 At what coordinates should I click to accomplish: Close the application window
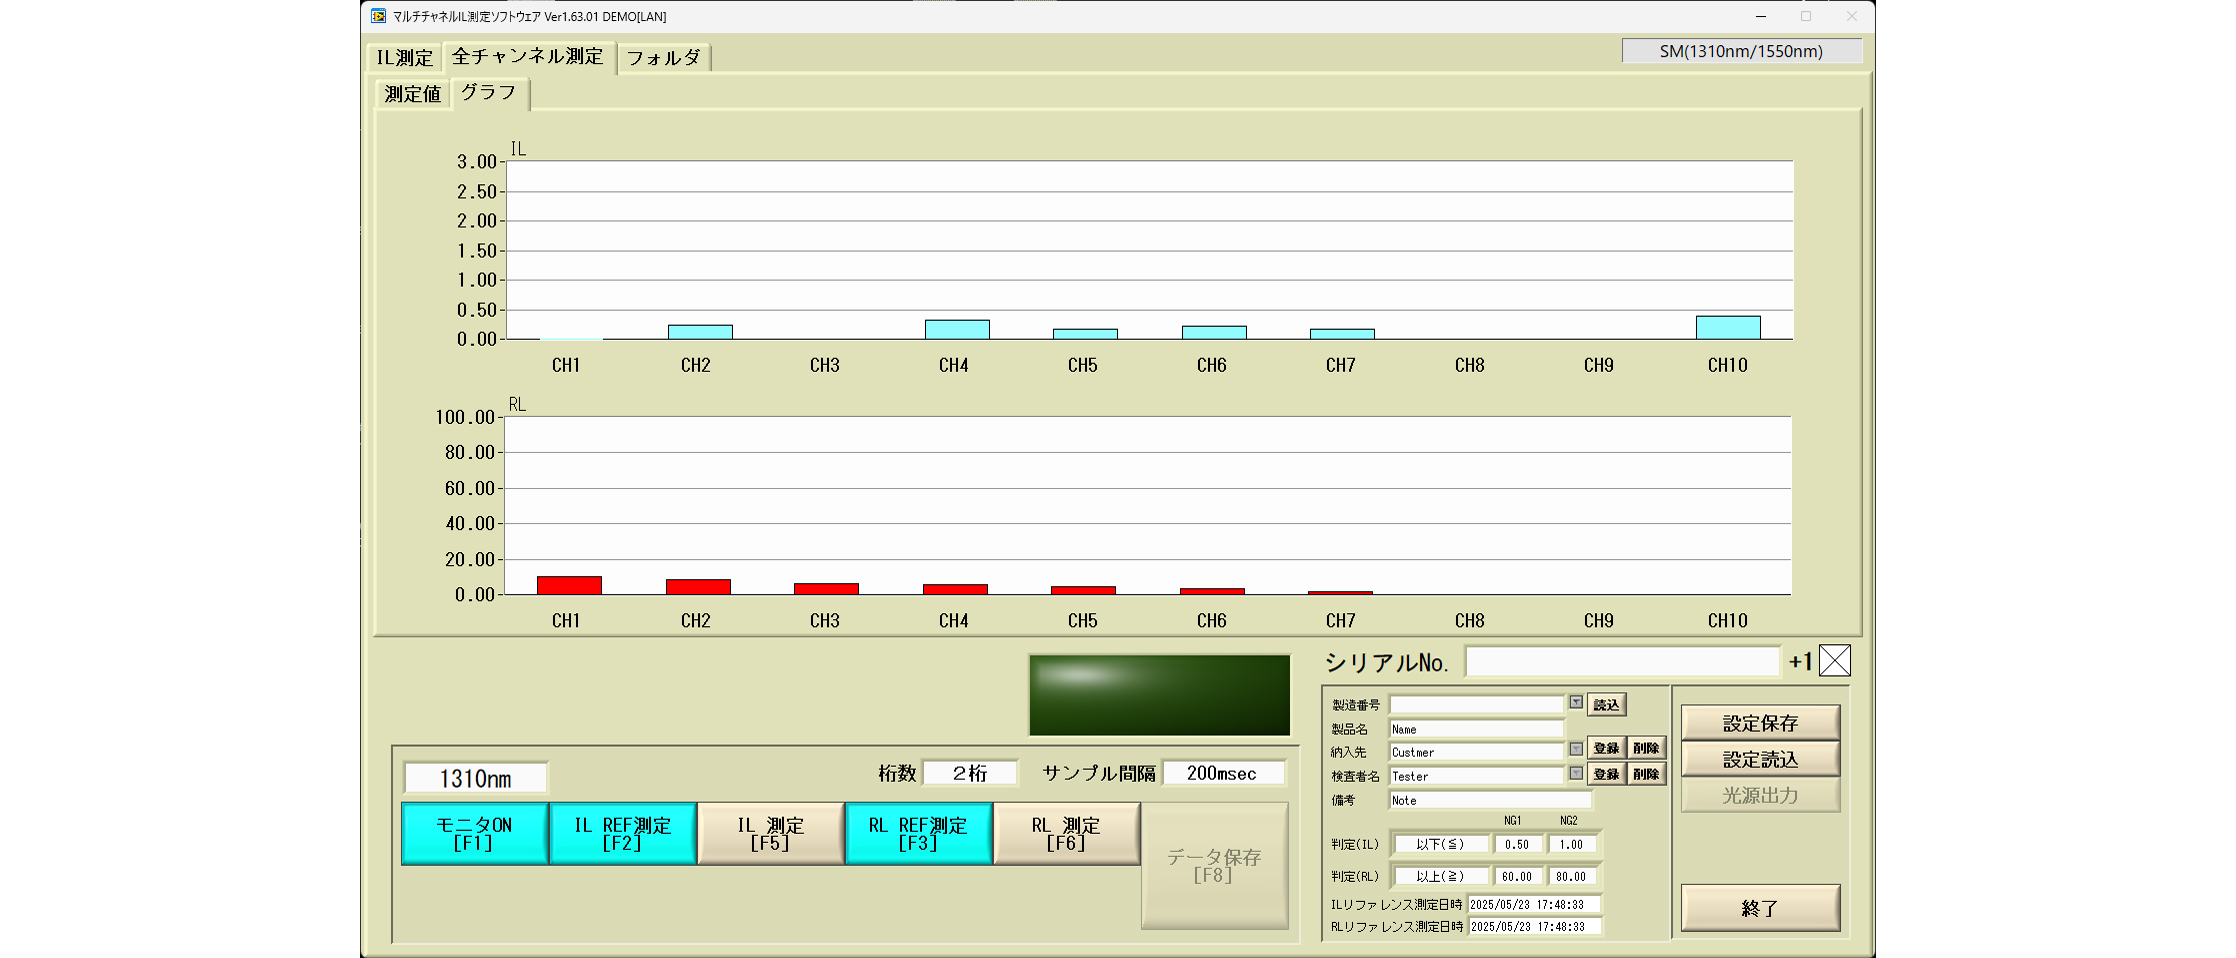1851,16
